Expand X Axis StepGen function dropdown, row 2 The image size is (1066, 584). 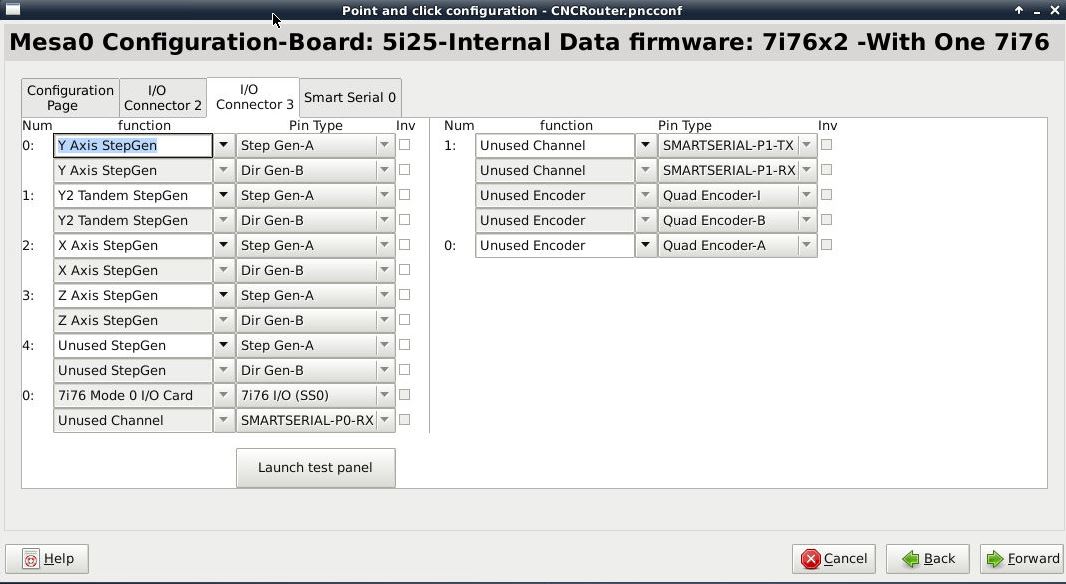point(224,245)
